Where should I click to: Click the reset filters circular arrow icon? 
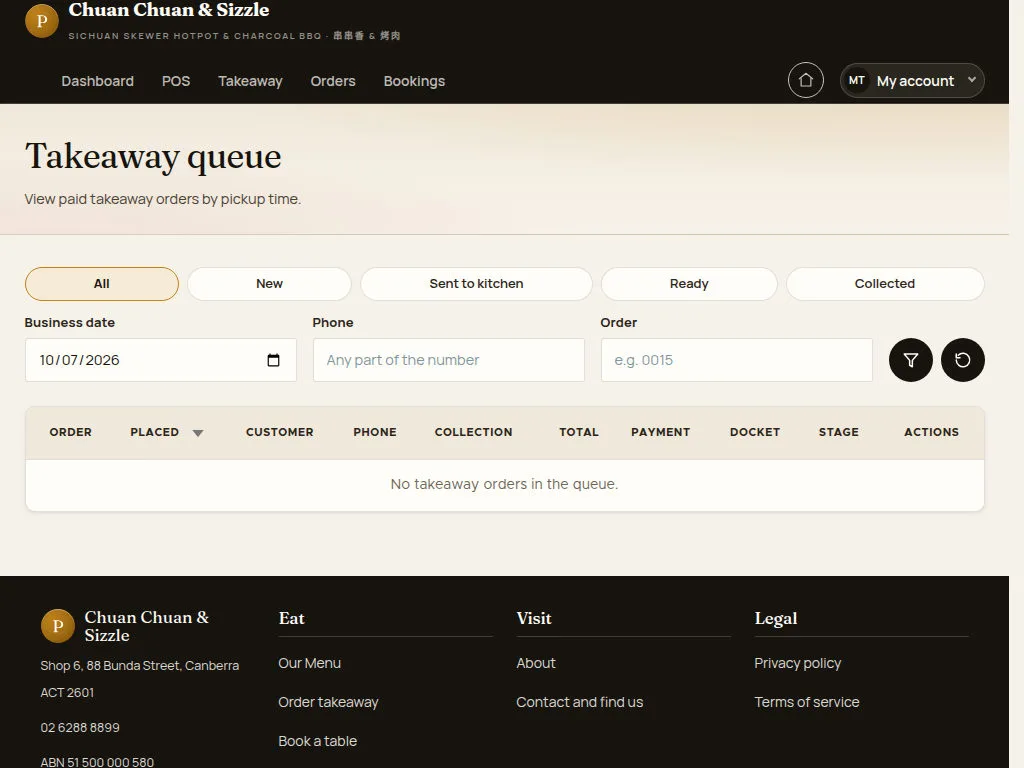click(x=963, y=360)
